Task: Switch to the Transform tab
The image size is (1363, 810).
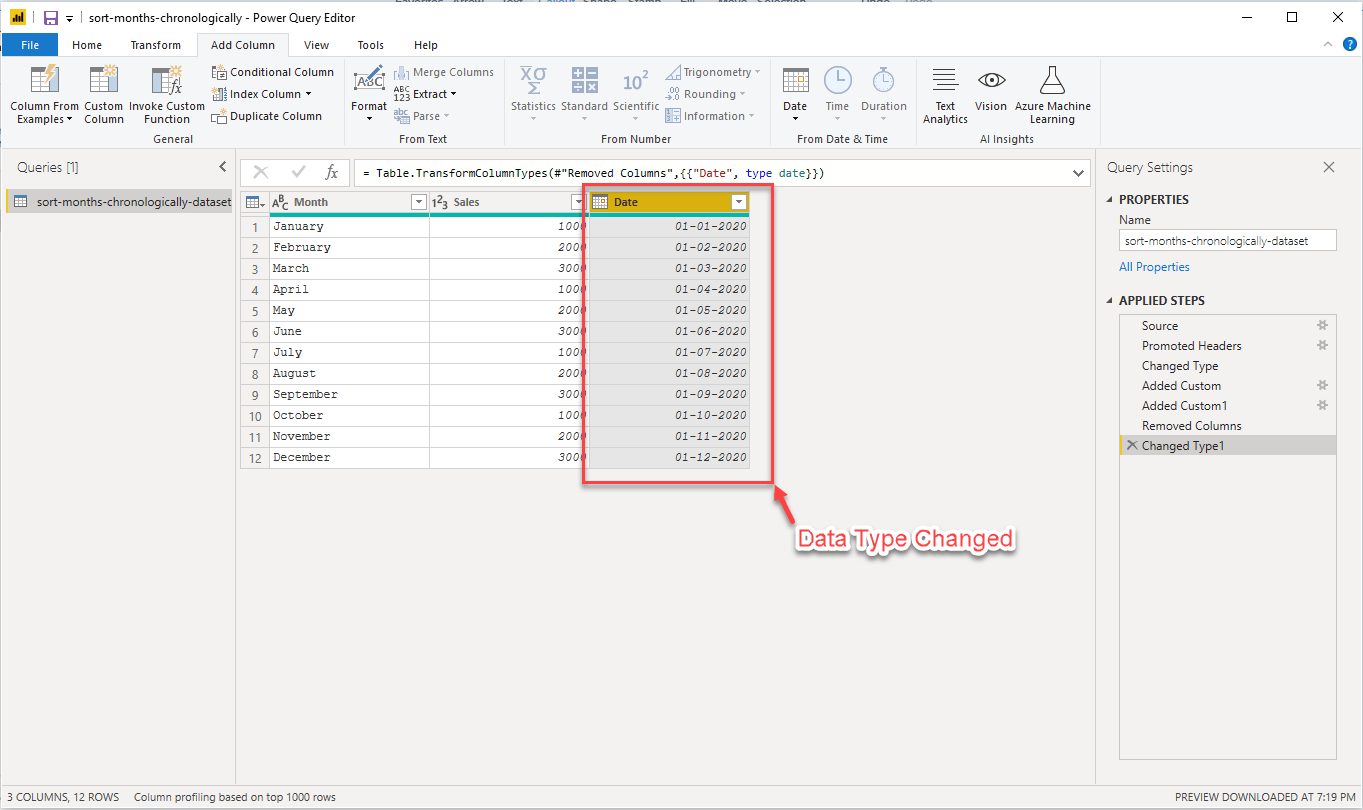Action: coord(155,44)
